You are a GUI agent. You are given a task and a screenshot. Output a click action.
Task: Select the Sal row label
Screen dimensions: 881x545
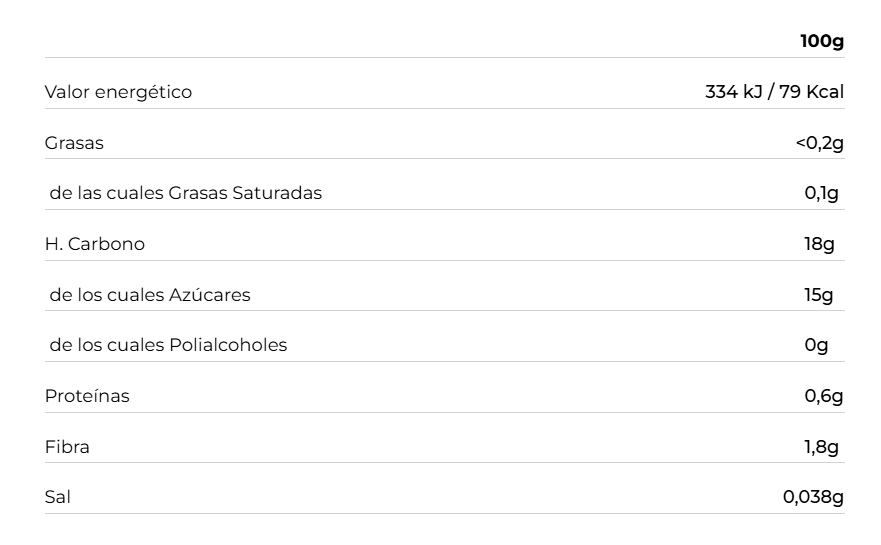point(58,497)
